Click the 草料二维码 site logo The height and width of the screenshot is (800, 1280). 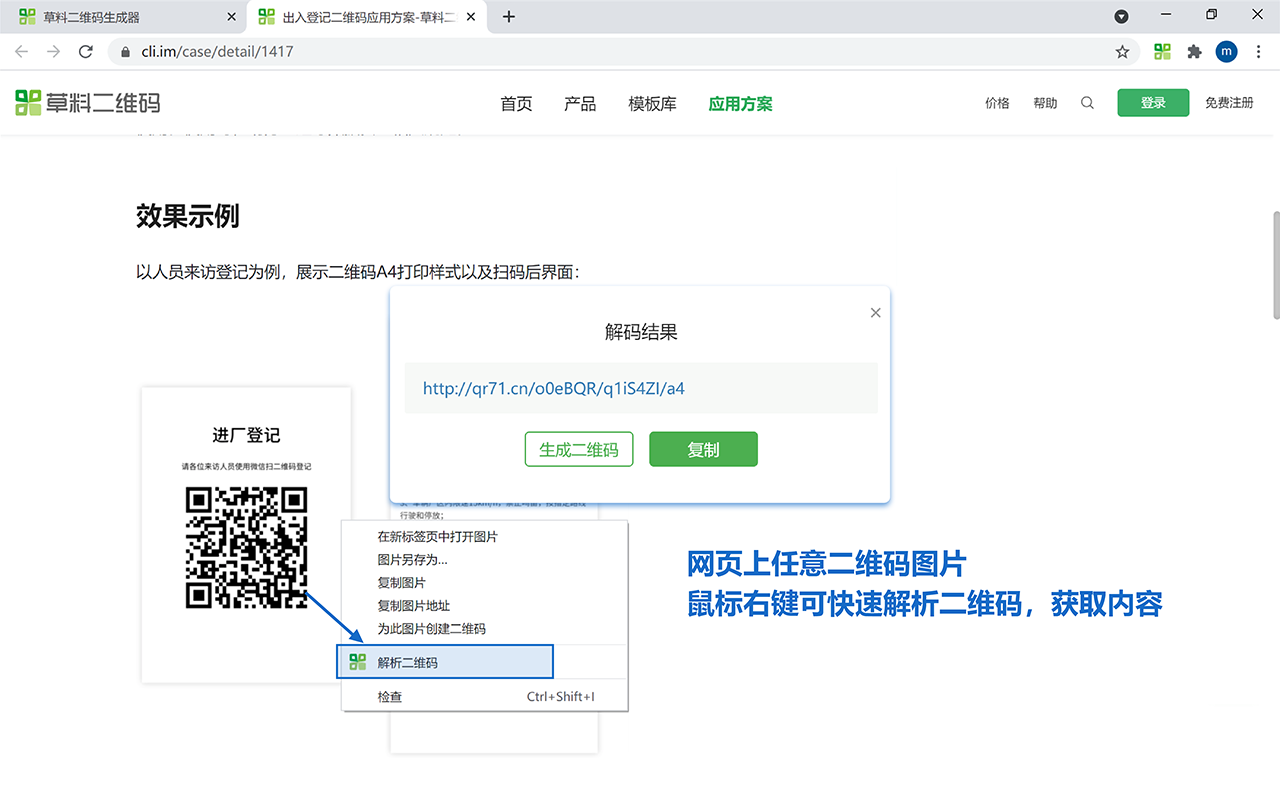tap(87, 102)
